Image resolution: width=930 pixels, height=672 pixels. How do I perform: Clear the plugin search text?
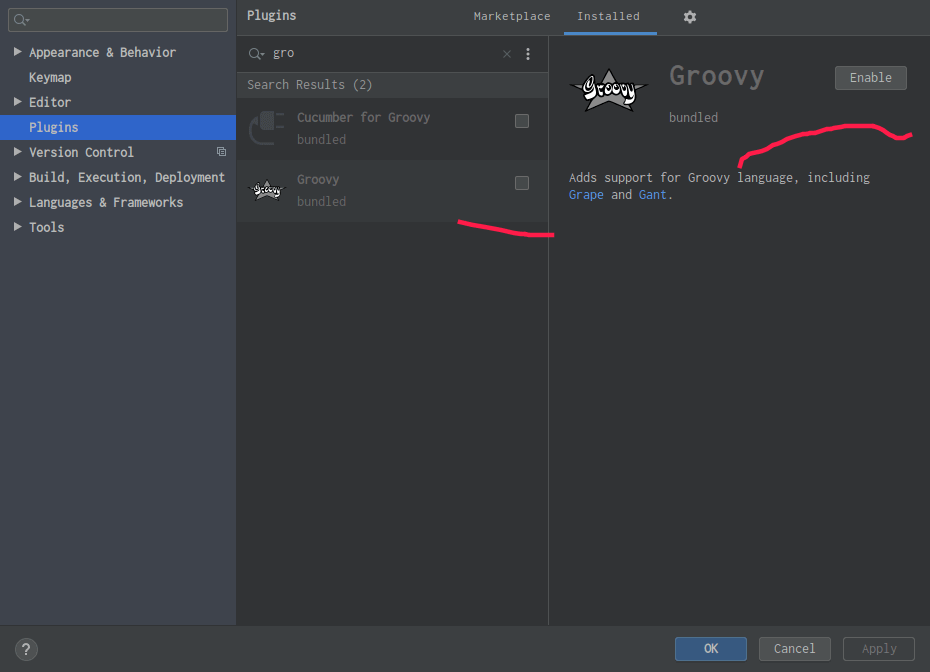506,54
